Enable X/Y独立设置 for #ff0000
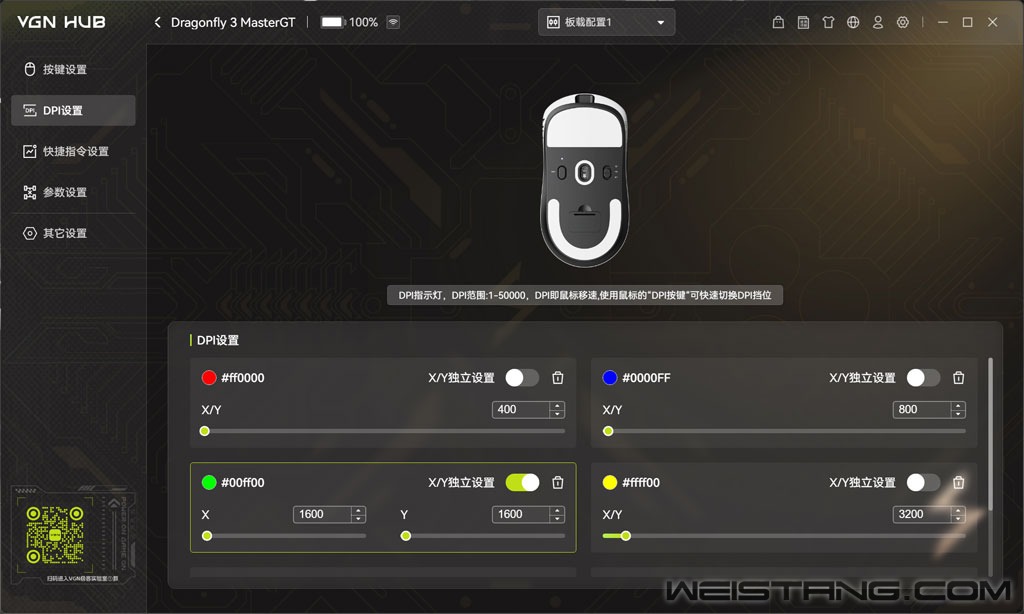This screenshot has width=1024, height=614. point(522,378)
